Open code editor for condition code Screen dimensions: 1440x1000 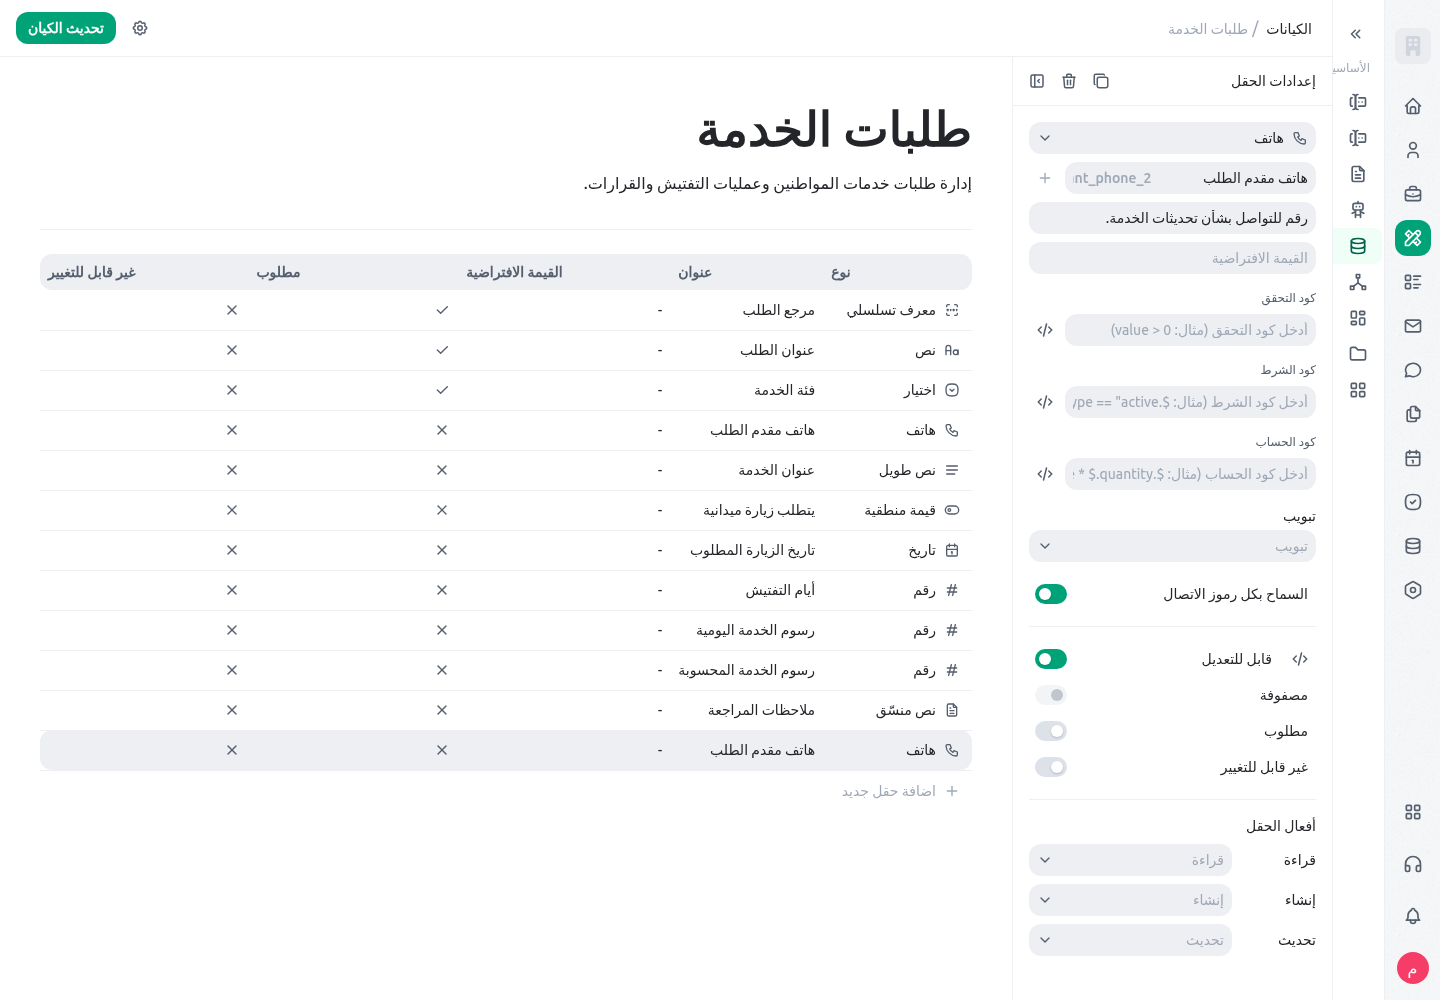pyautogui.click(x=1045, y=402)
